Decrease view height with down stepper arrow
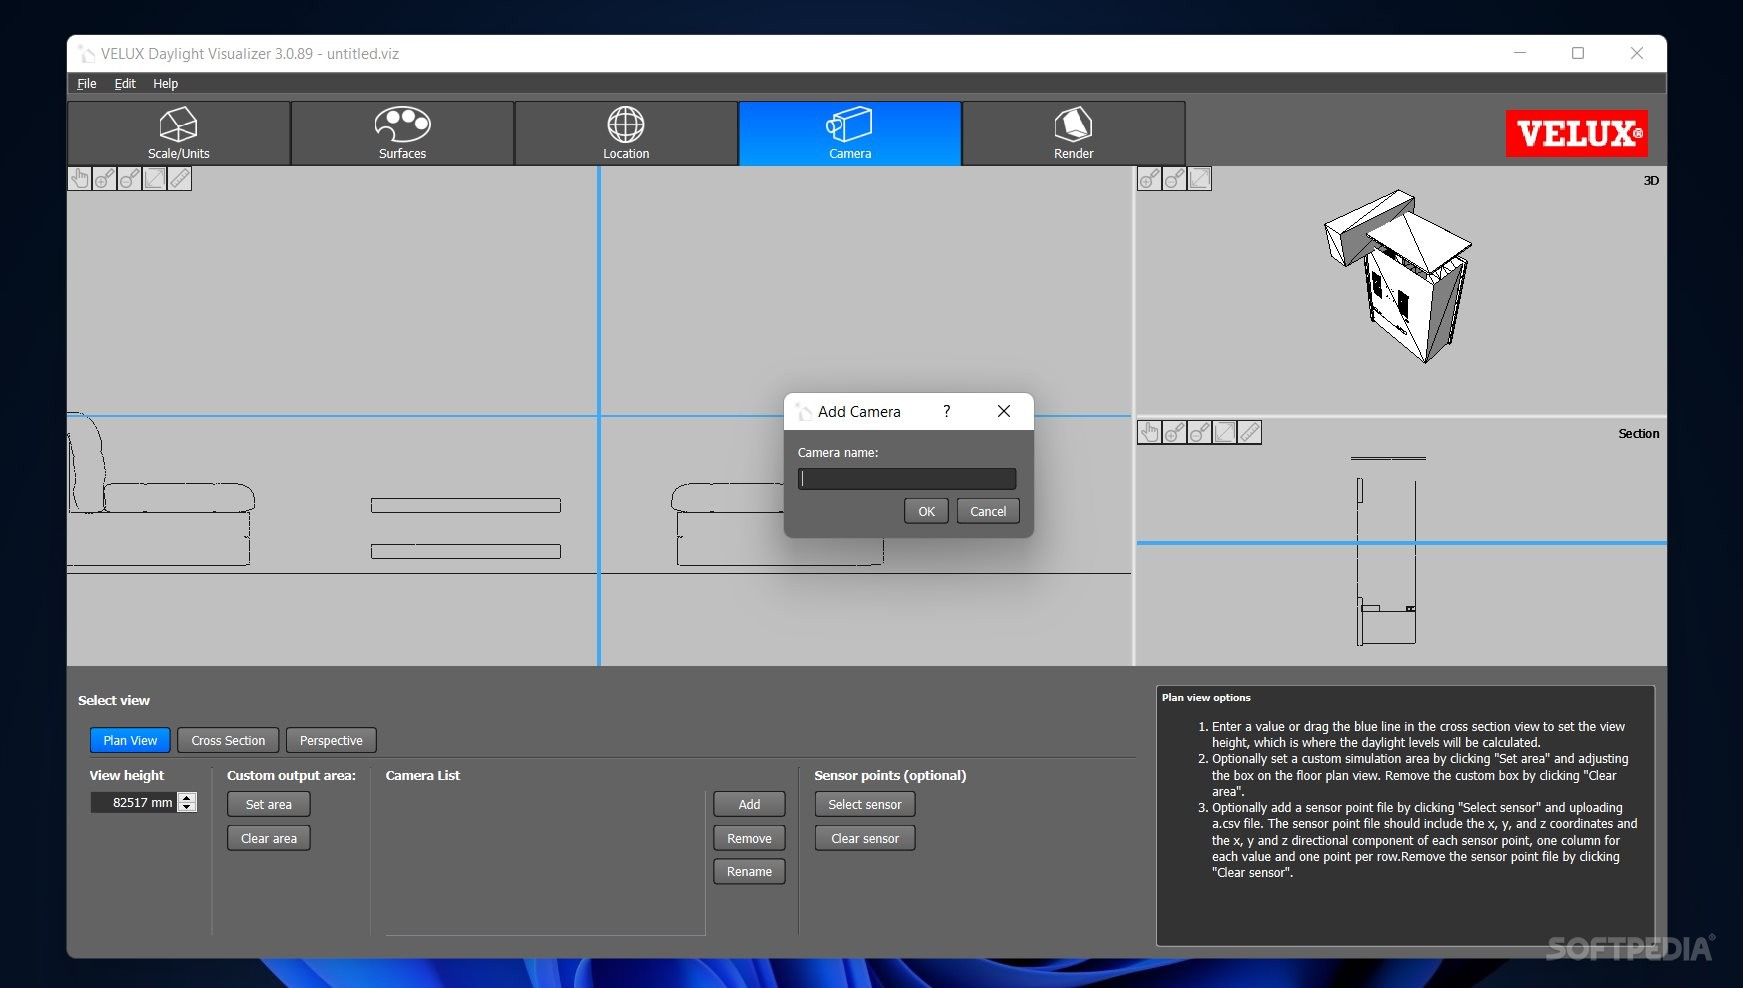Screen dimensions: 1743x988 (187, 807)
